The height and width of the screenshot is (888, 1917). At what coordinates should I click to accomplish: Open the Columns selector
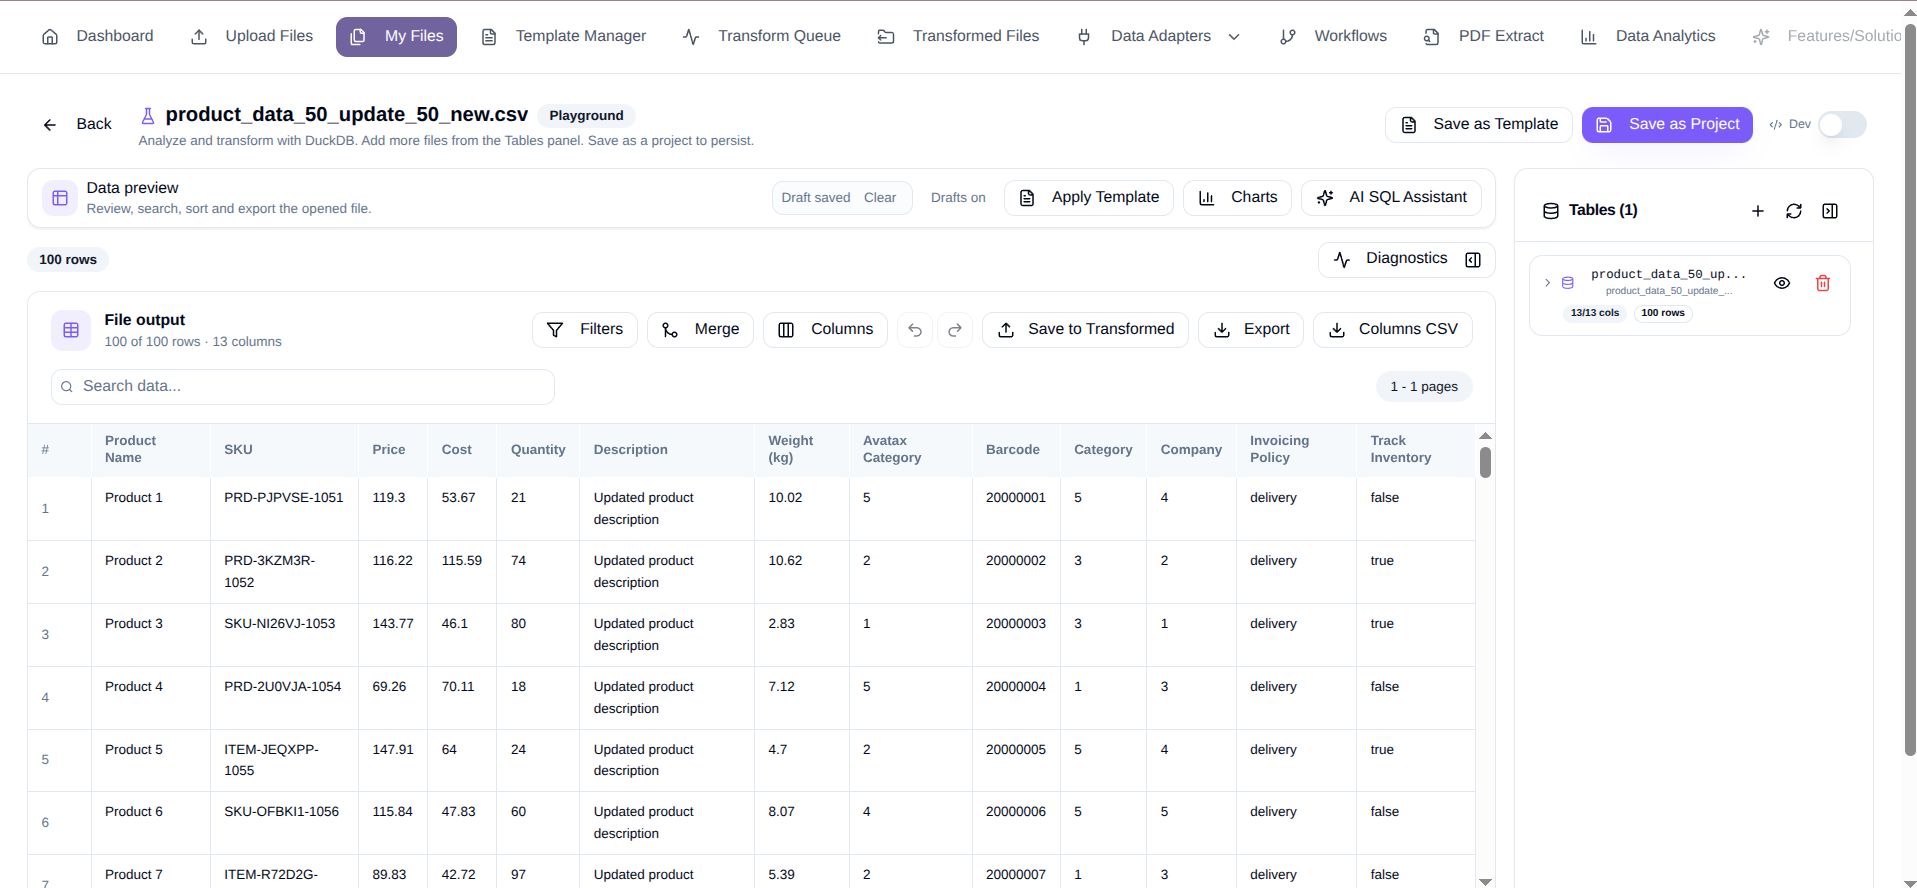click(825, 330)
